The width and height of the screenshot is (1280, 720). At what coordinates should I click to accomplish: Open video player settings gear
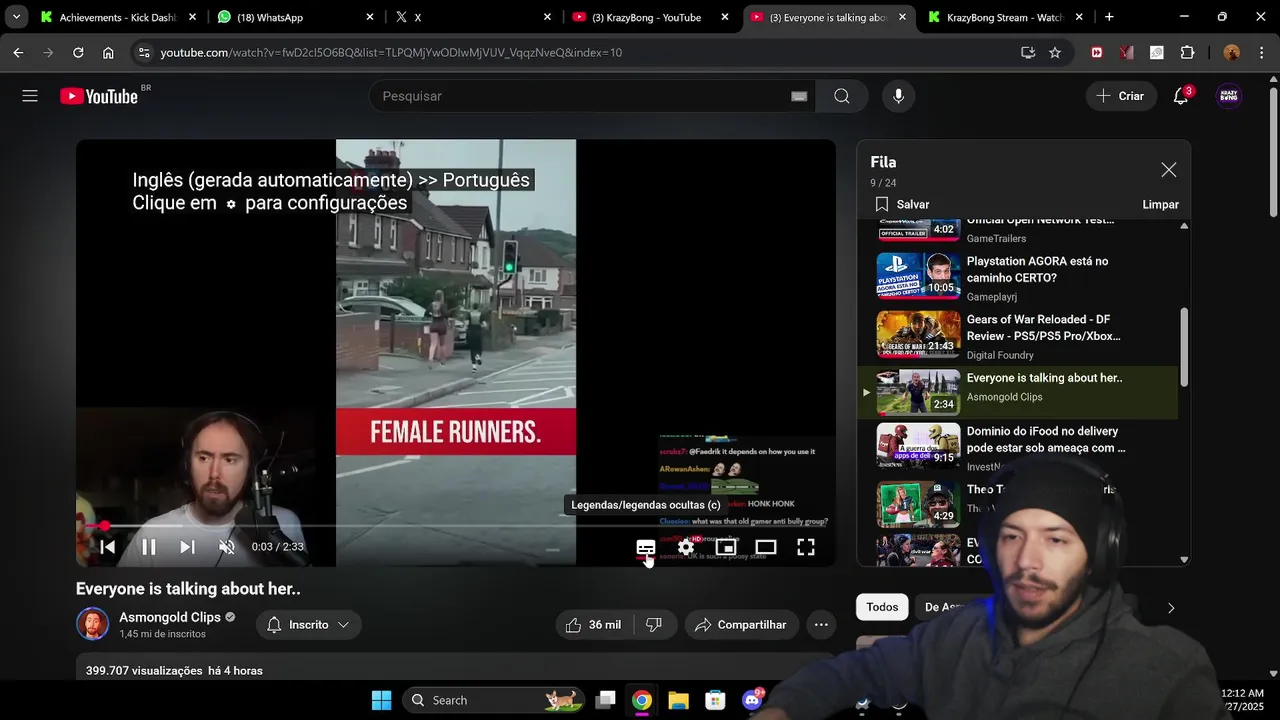tap(686, 547)
